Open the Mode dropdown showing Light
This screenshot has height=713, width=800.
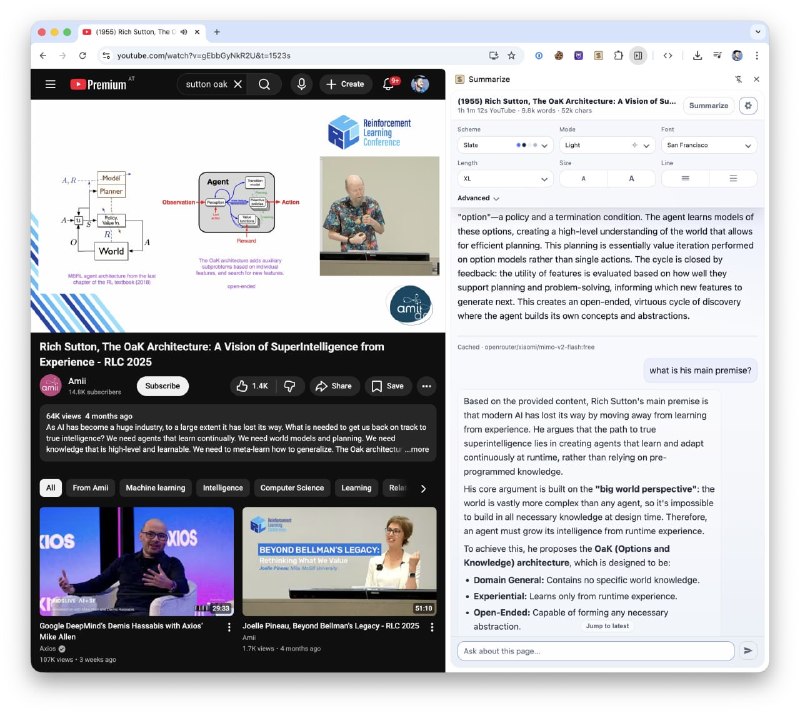click(607, 145)
